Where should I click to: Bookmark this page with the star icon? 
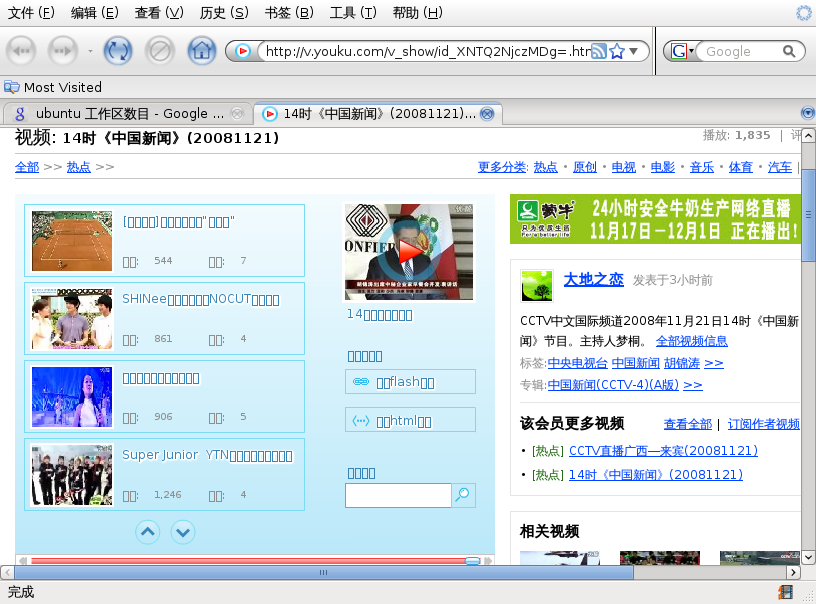point(617,51)
